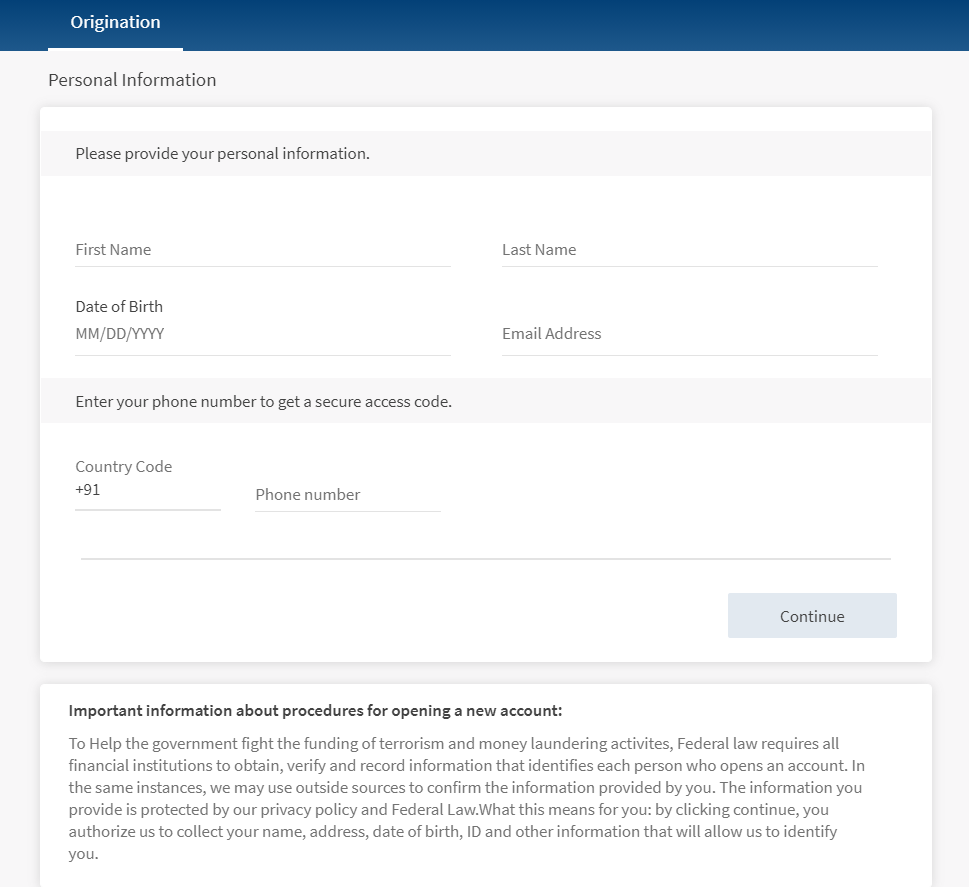
Task: Click the secure access code instruction banner
Action: tap(264, 402)
